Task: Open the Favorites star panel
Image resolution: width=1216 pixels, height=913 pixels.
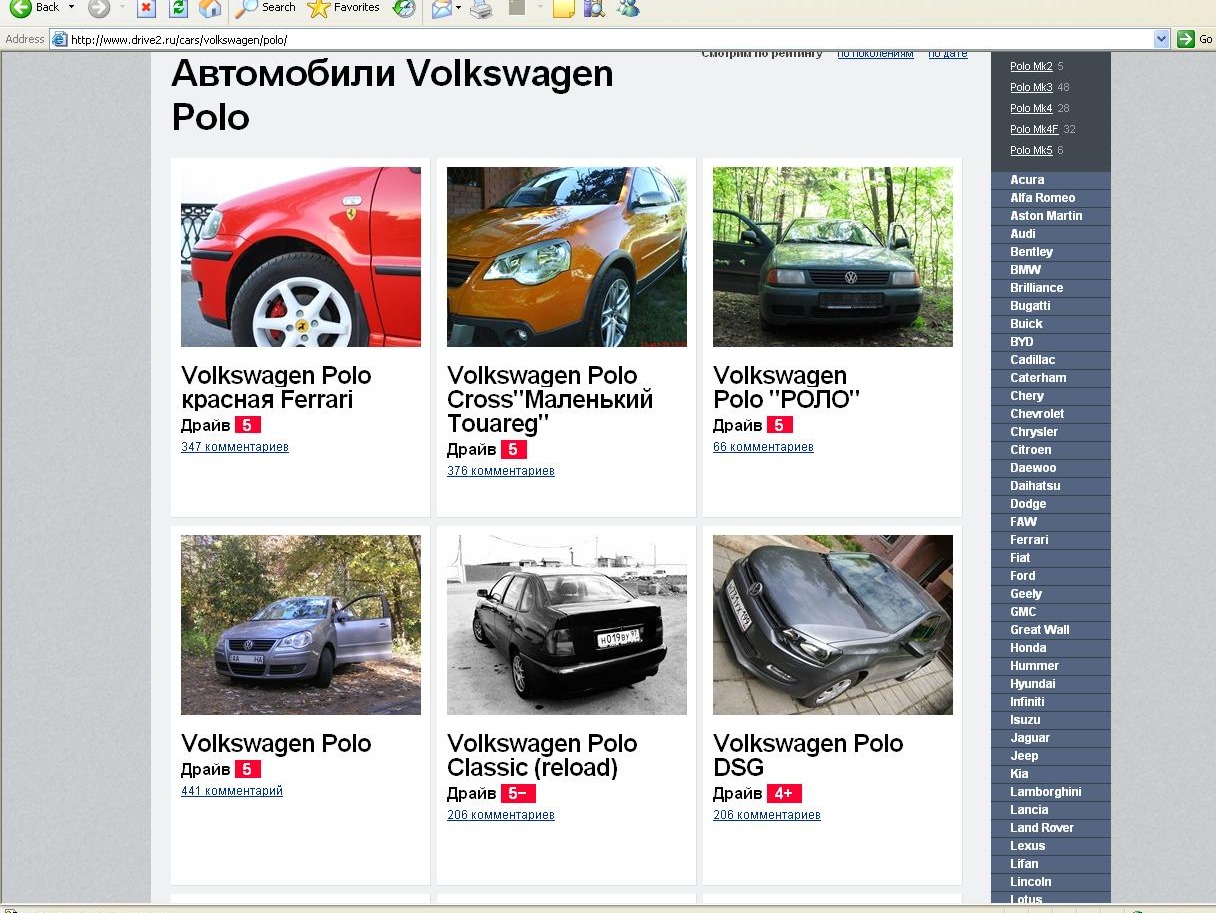Action: (x=343, y=8)
